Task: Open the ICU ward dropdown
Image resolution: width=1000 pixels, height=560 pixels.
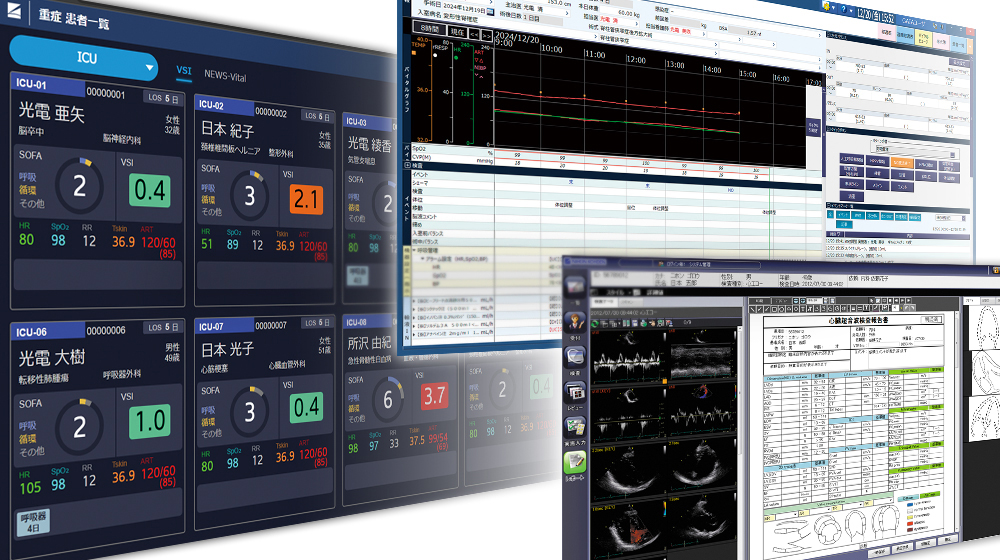Action: 84,58
